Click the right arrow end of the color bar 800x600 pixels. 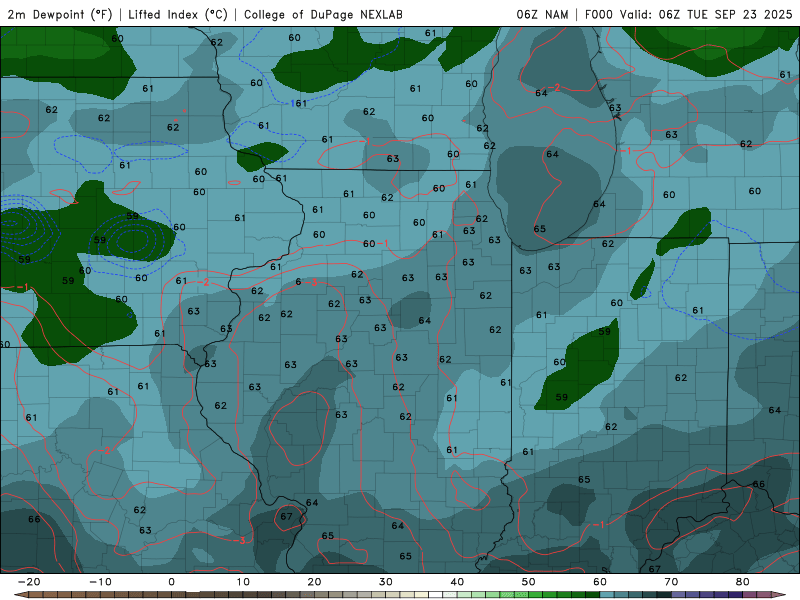tap(779, 595)
